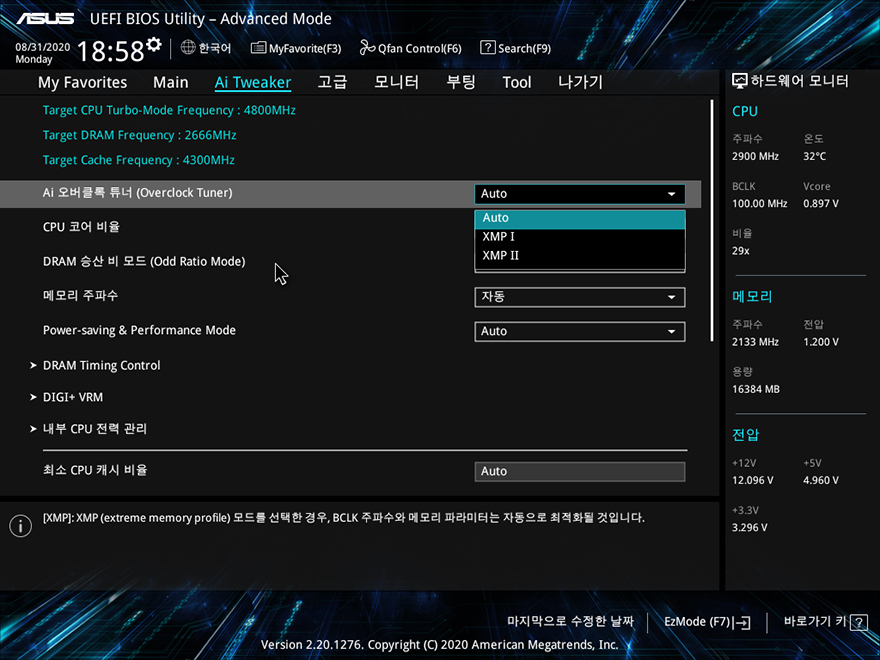This screenshot has width=880, height=660.
Task: Open the My Favorites tab
Action: pyautogui.click(x=82, y=82)
